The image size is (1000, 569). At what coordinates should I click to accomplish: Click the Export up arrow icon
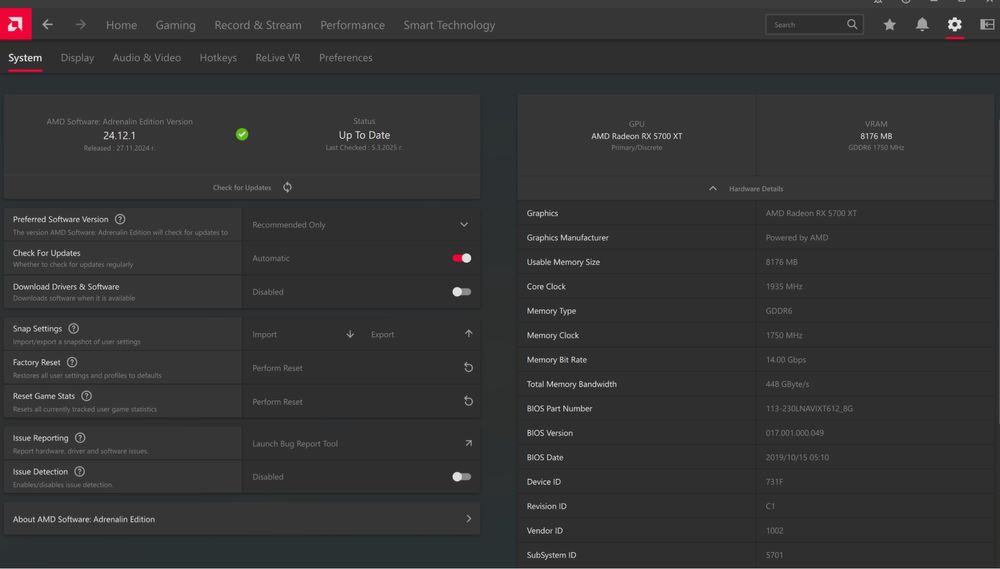coord(469,334)
